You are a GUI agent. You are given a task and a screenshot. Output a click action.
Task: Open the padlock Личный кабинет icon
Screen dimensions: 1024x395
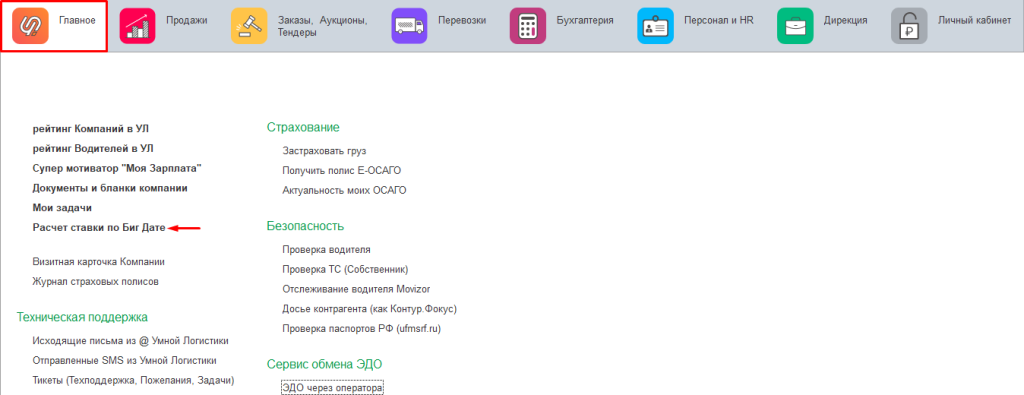tap(909, 26)
